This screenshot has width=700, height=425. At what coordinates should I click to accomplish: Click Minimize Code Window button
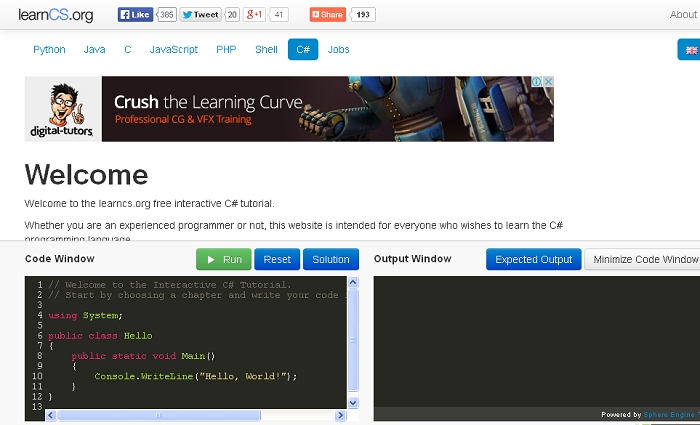(643, 259)
